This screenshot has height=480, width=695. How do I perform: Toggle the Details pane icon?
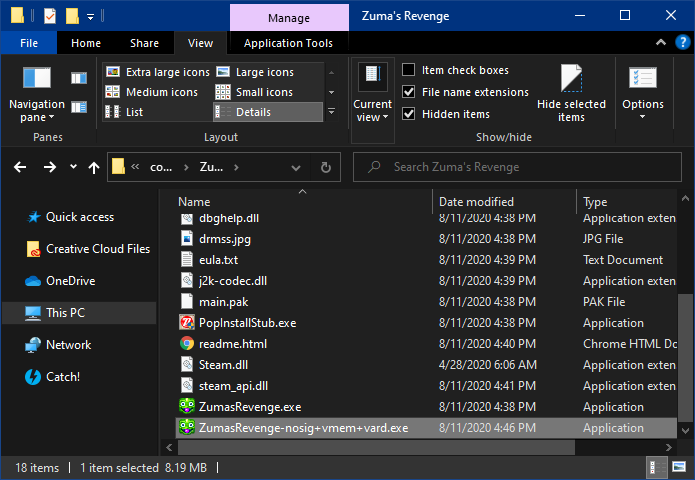(79, 107)
